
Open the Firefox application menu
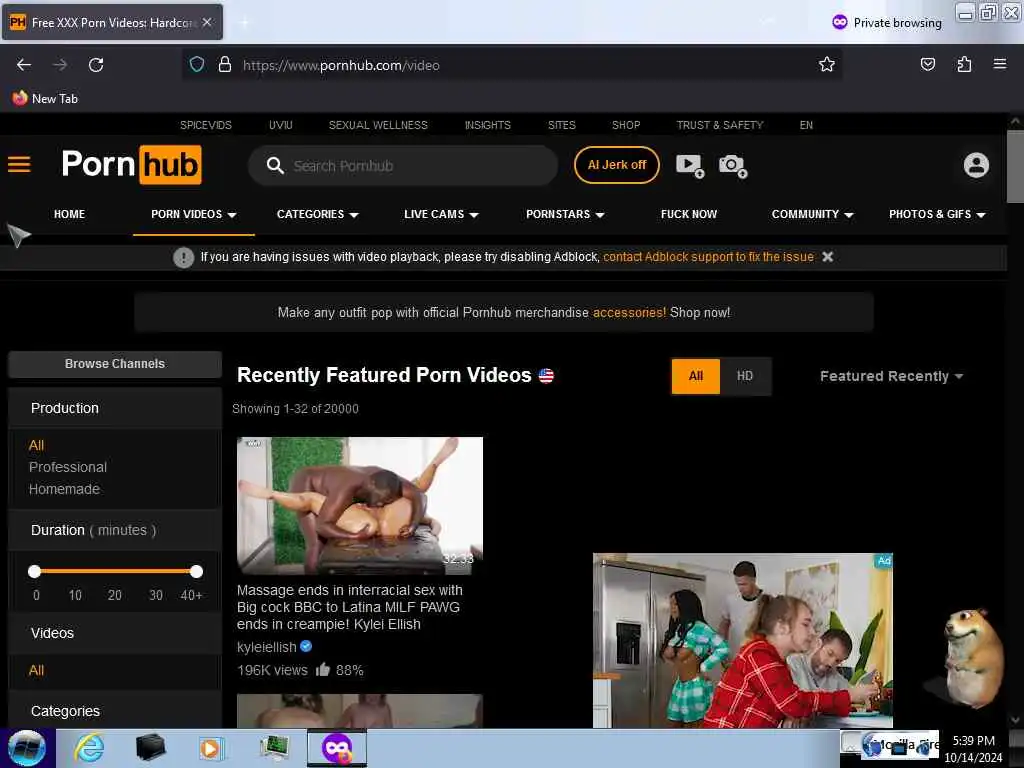point(1000,64)
